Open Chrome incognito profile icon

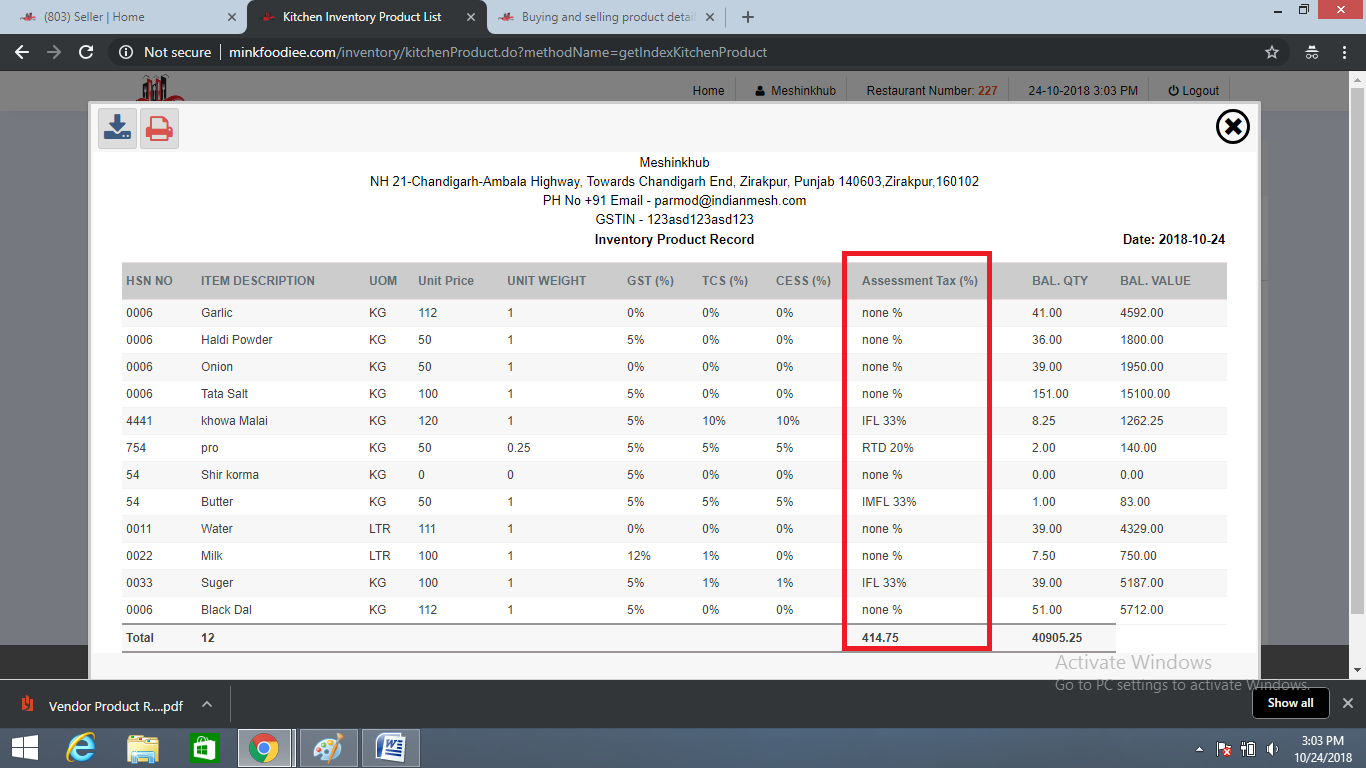click(x=1312, y=52)
